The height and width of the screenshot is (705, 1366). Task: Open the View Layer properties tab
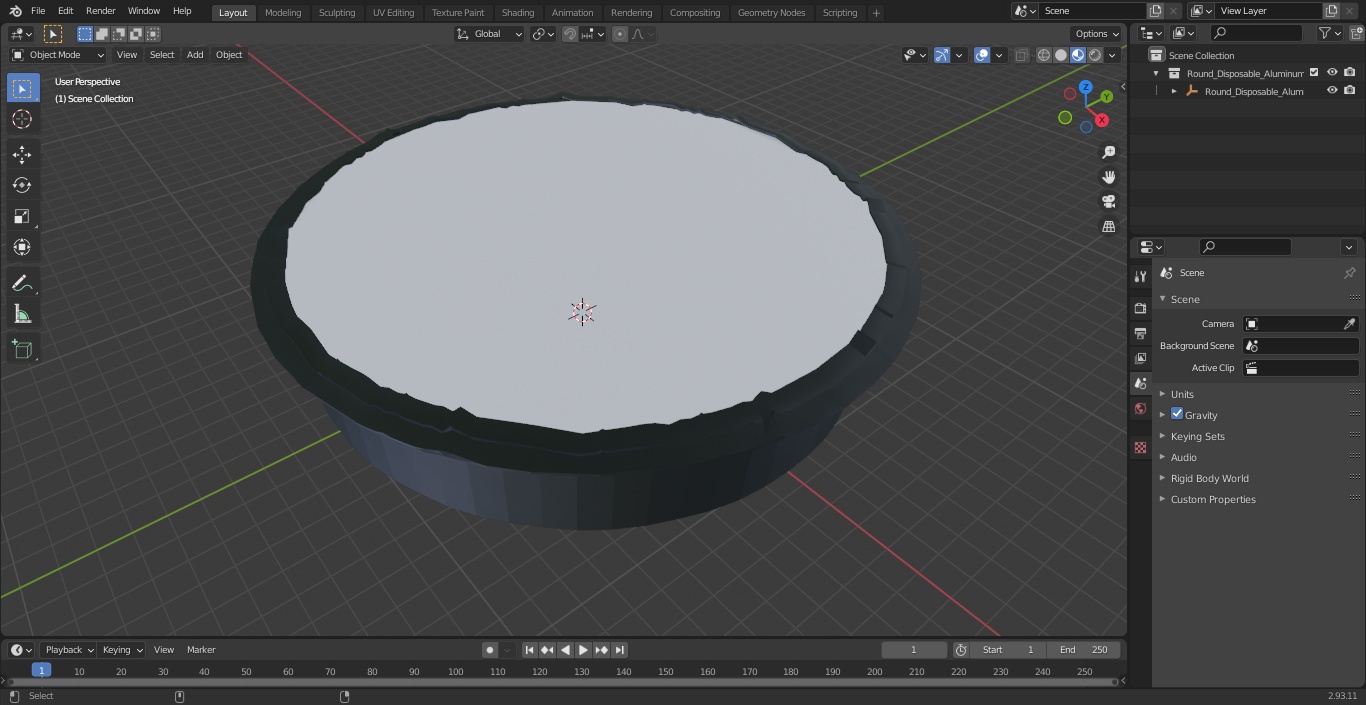1140,358
